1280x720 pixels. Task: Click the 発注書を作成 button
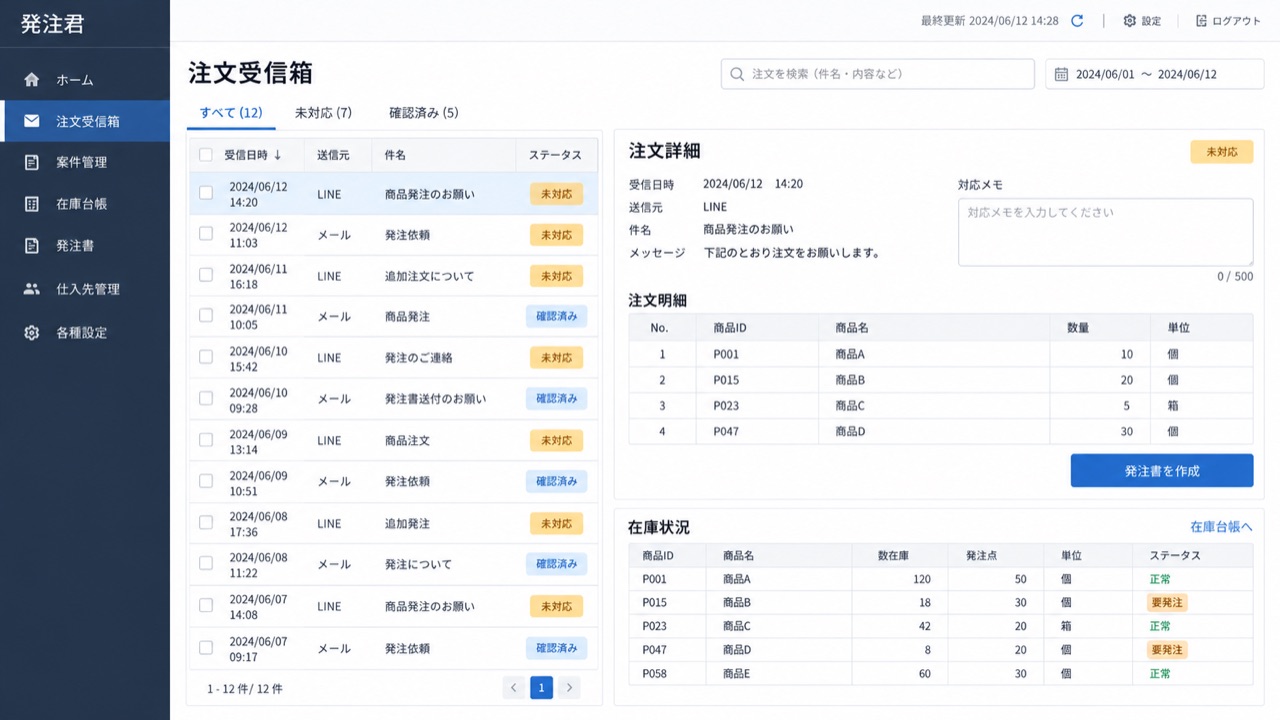click(x=1161, y=470)
